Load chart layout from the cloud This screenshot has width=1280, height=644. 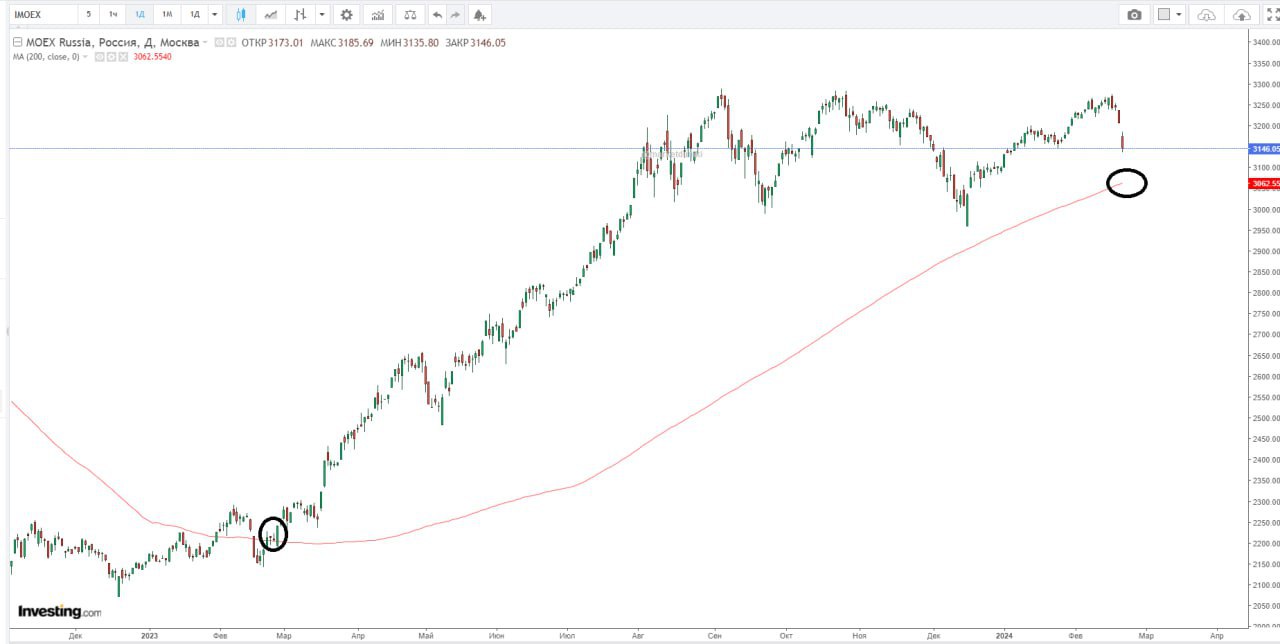1206,15
